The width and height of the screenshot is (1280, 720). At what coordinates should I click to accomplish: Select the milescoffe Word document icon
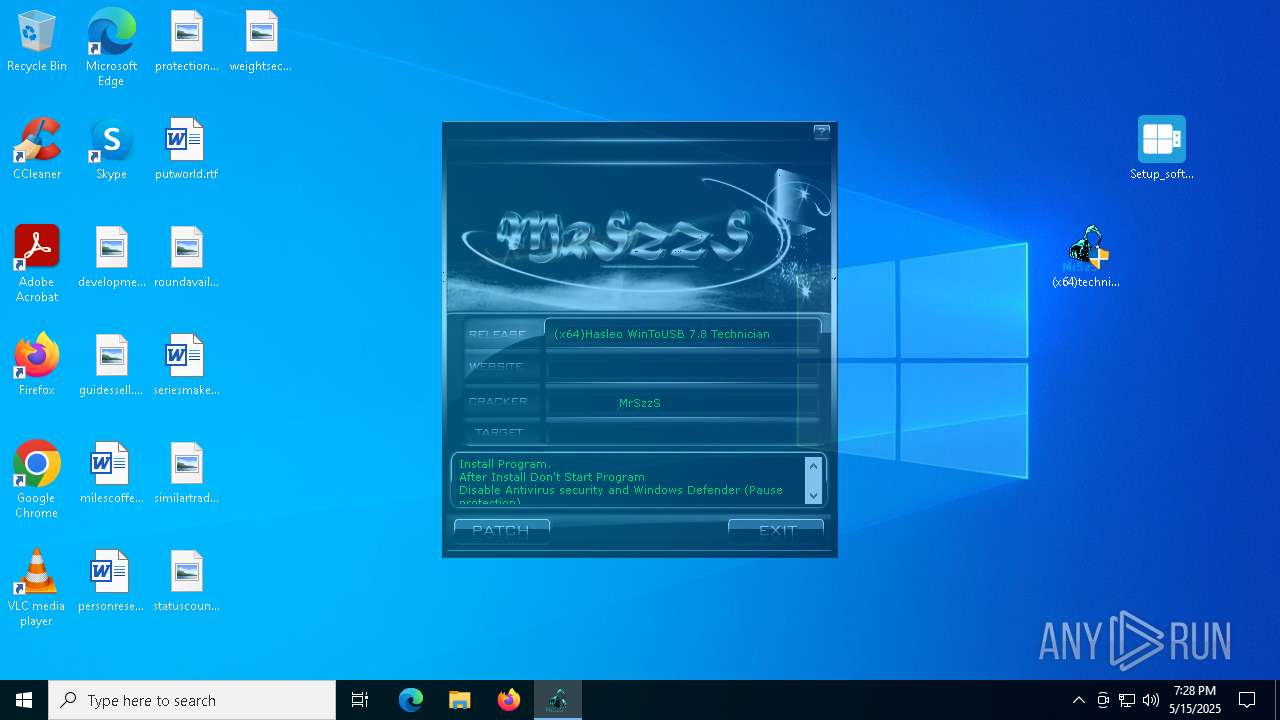click(112, 474)
